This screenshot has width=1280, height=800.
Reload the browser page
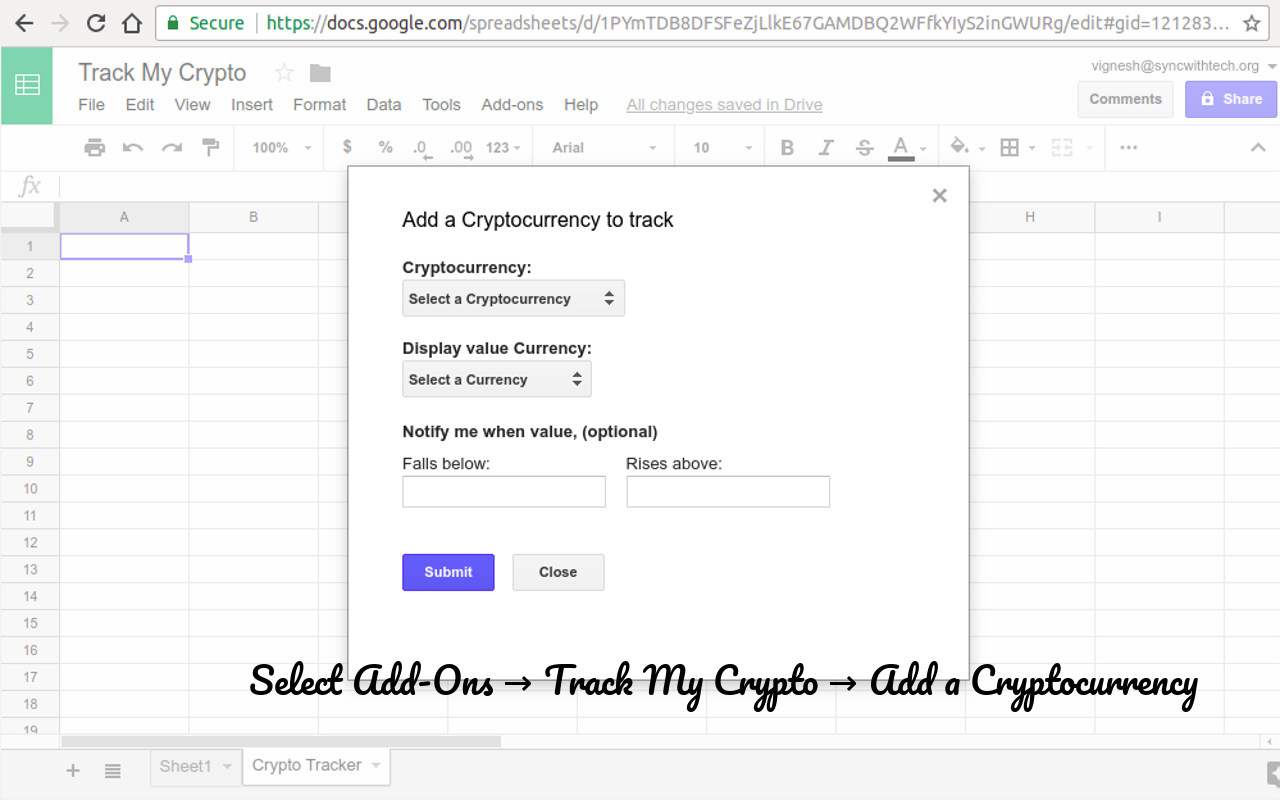click(x=96, y=23)
